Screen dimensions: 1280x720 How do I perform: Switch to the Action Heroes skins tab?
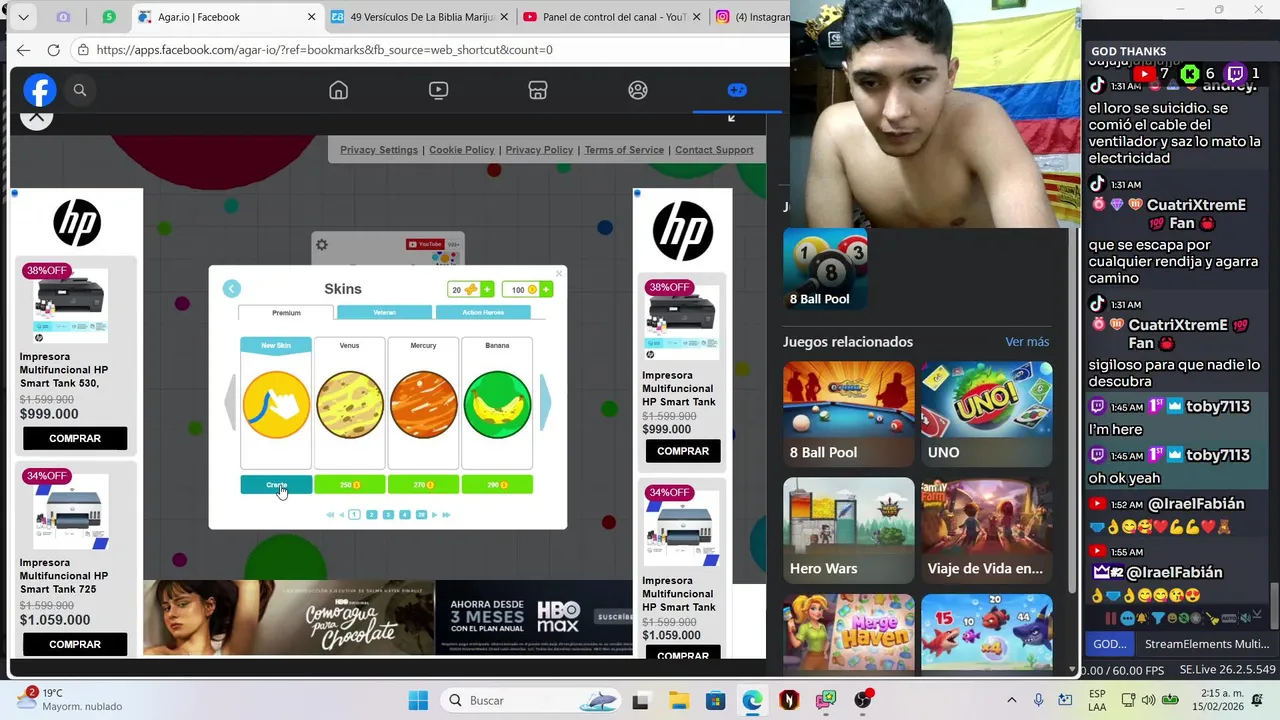483,313
